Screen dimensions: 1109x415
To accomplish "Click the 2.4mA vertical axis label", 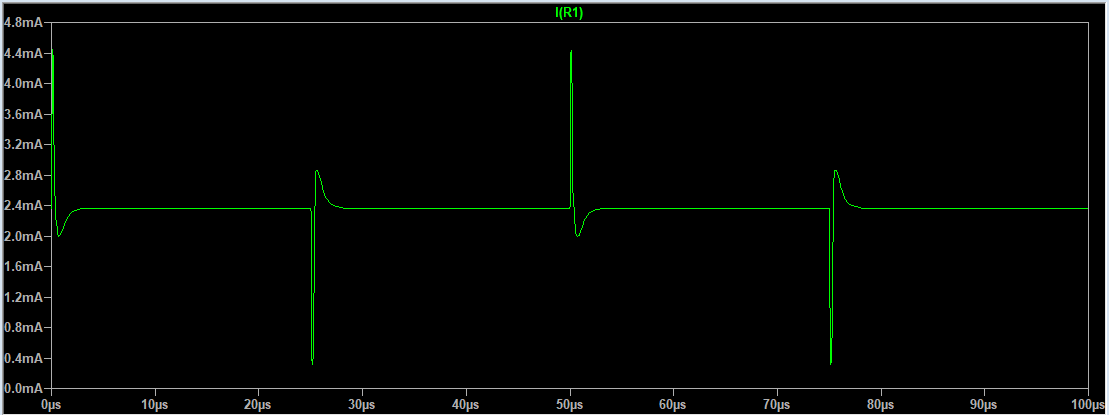I will (23, 206).
